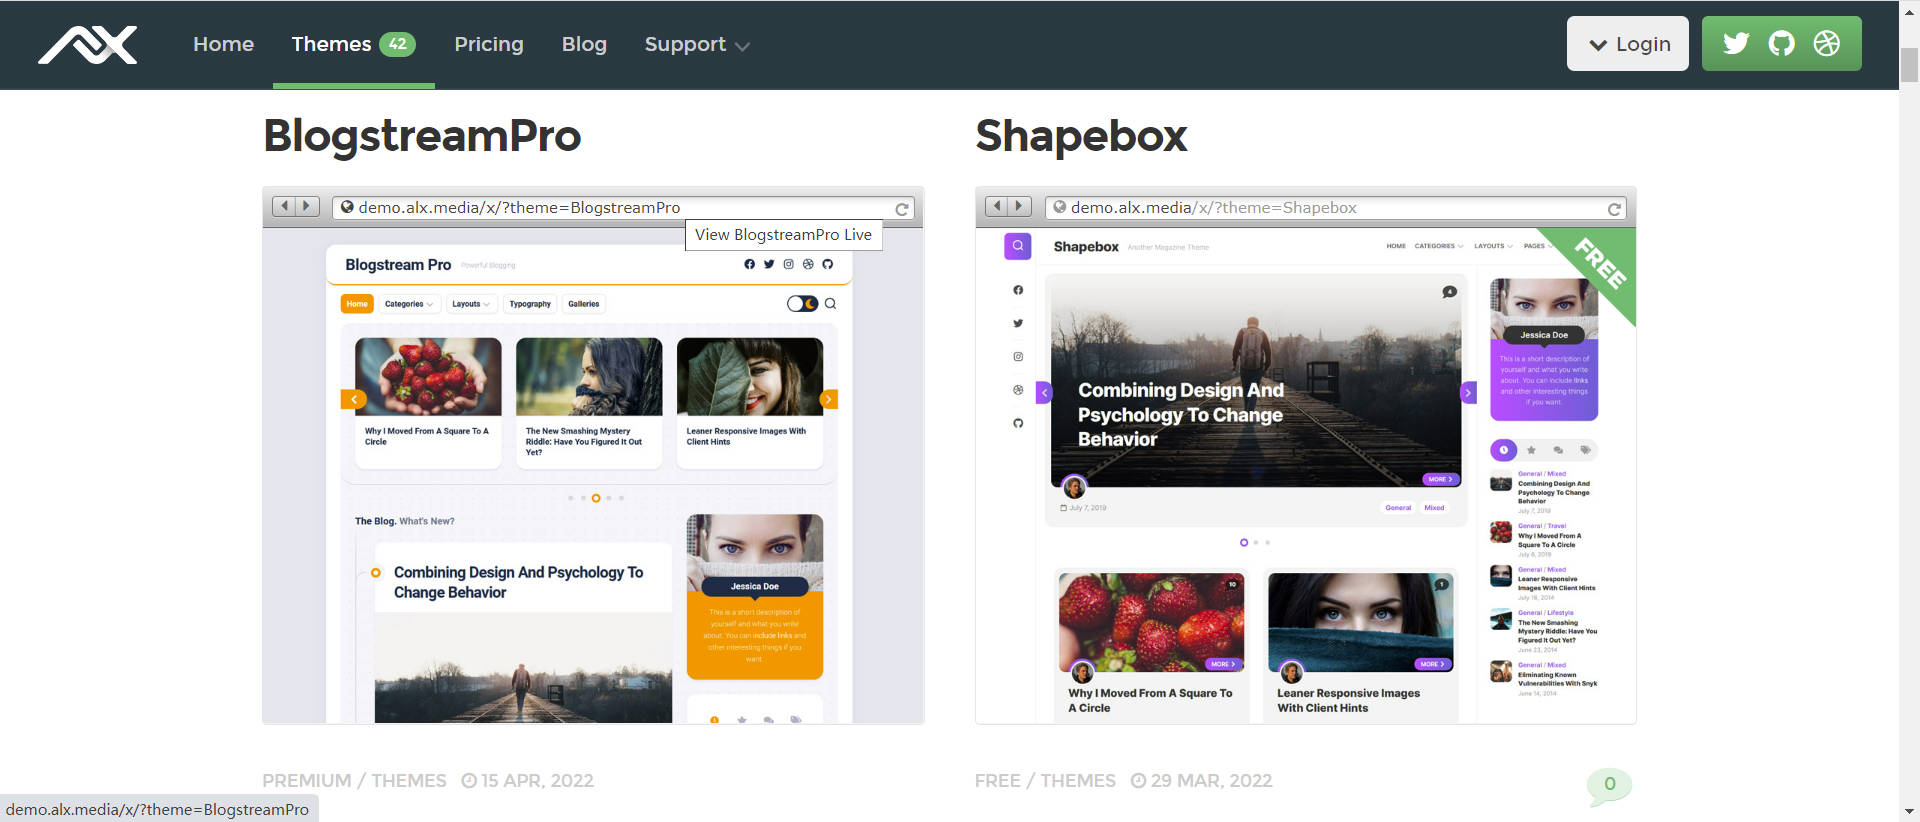Click GitHub icon in Blogstream Pro preview header
Image resolution: width=1920 pixels, height=822 pixels.
pyautogui.click(x=827, y=264)
